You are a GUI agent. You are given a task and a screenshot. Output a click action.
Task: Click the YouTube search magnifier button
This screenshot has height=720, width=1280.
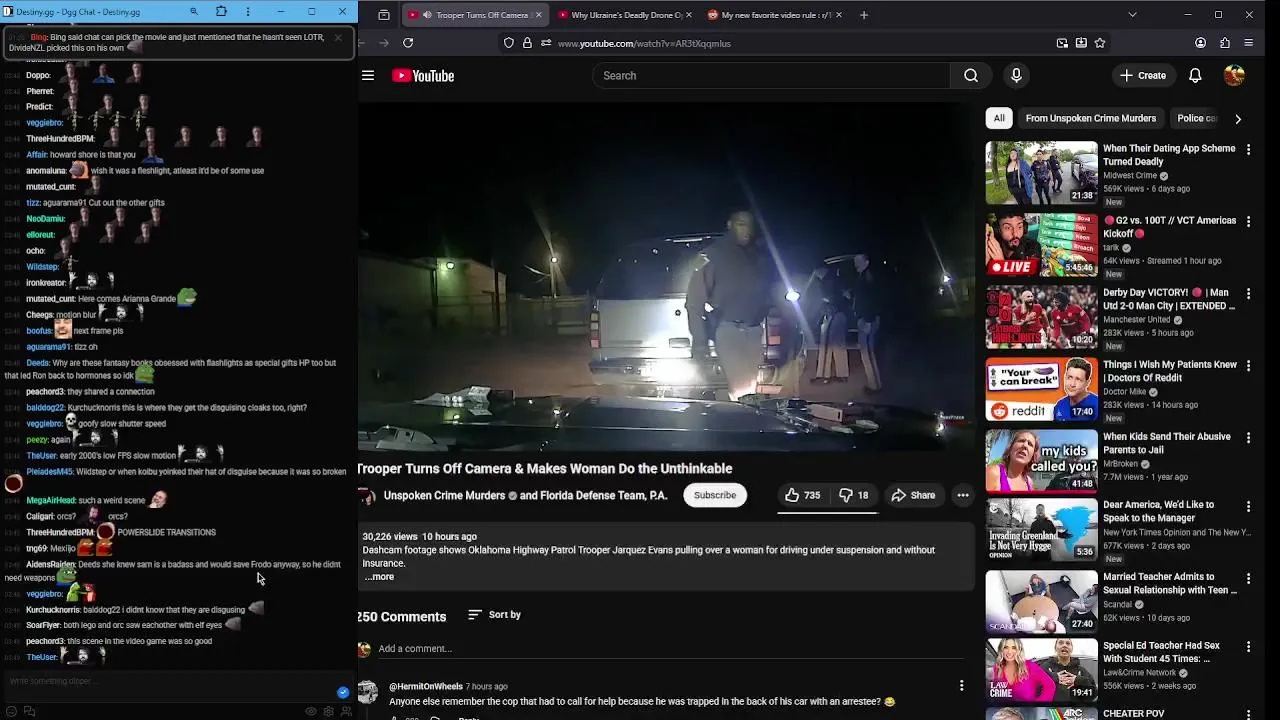pyautogui.click(x=971, y=76)
